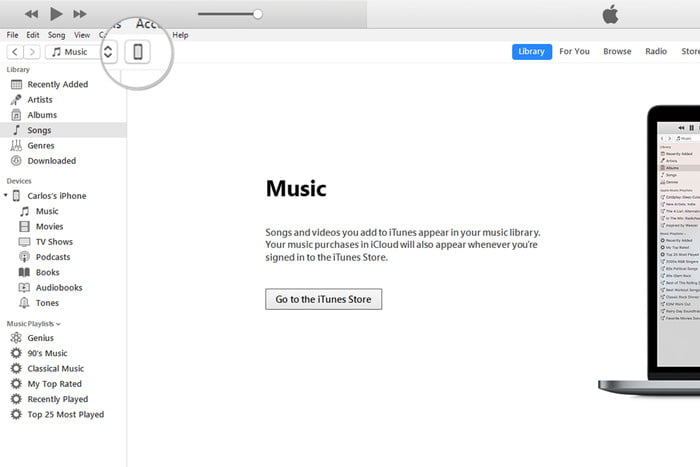Click the Recently Added calendar icon
Viewport: 700px width, 467px height.
(x=16, y=84)
